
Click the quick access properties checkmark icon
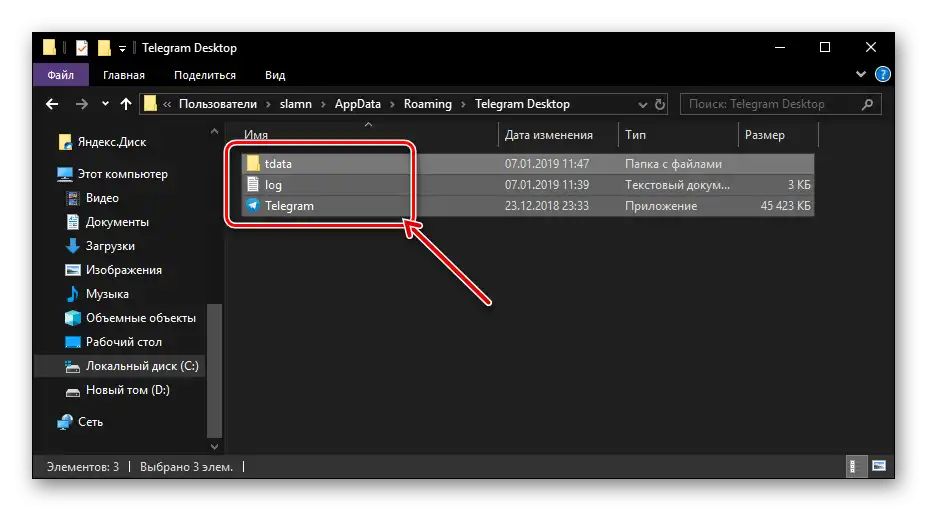click(82, 48)
